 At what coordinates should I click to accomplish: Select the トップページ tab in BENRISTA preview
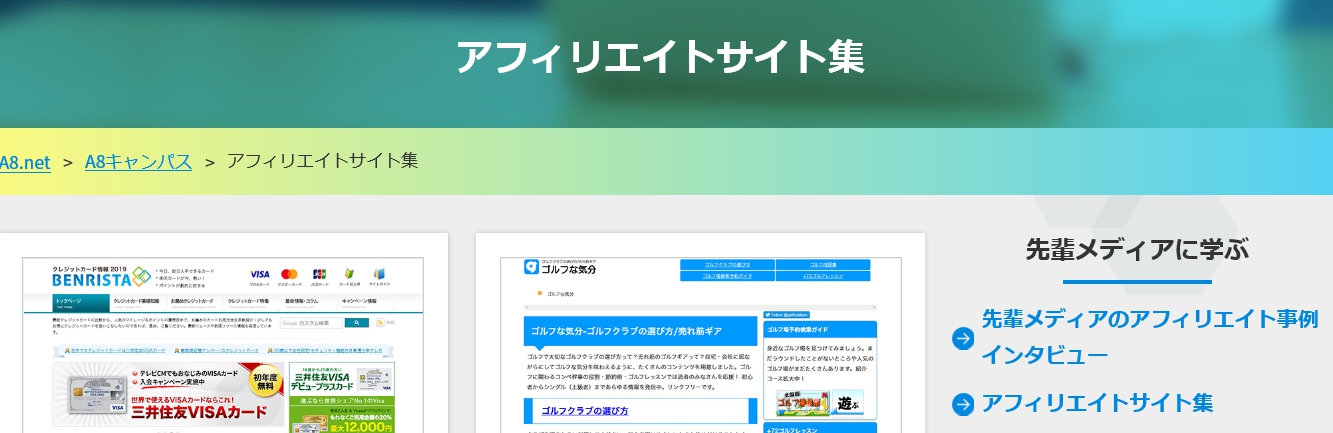tap(80, 301)
